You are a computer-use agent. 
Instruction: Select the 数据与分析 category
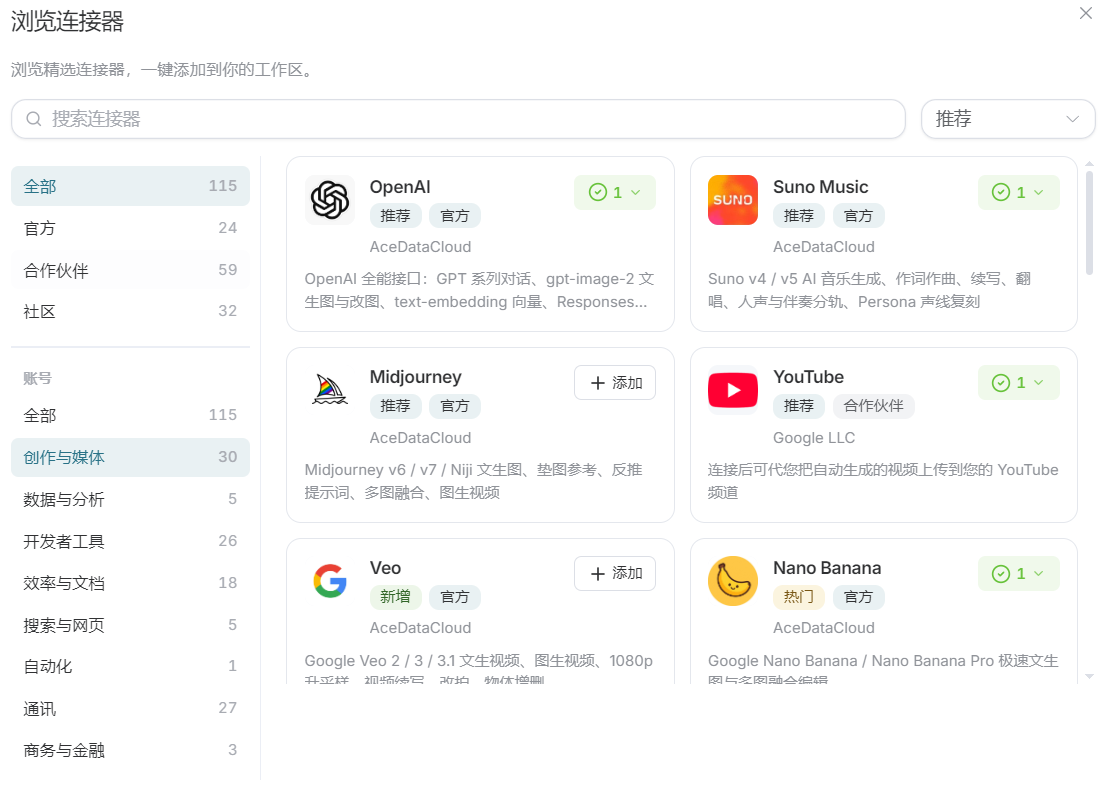pyautogui.click(x=130, y=499)
